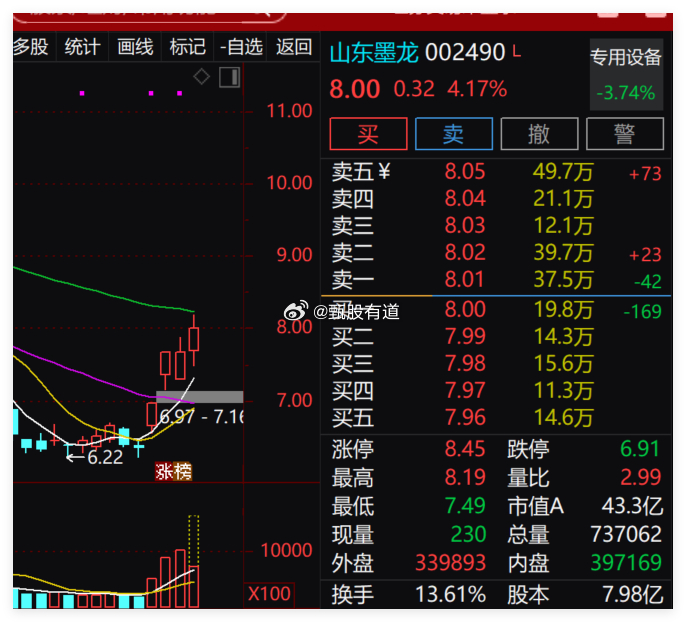Click the red 买 buy button
The height and width of the screenshot is (622, 686).
(x=368, y=134)
